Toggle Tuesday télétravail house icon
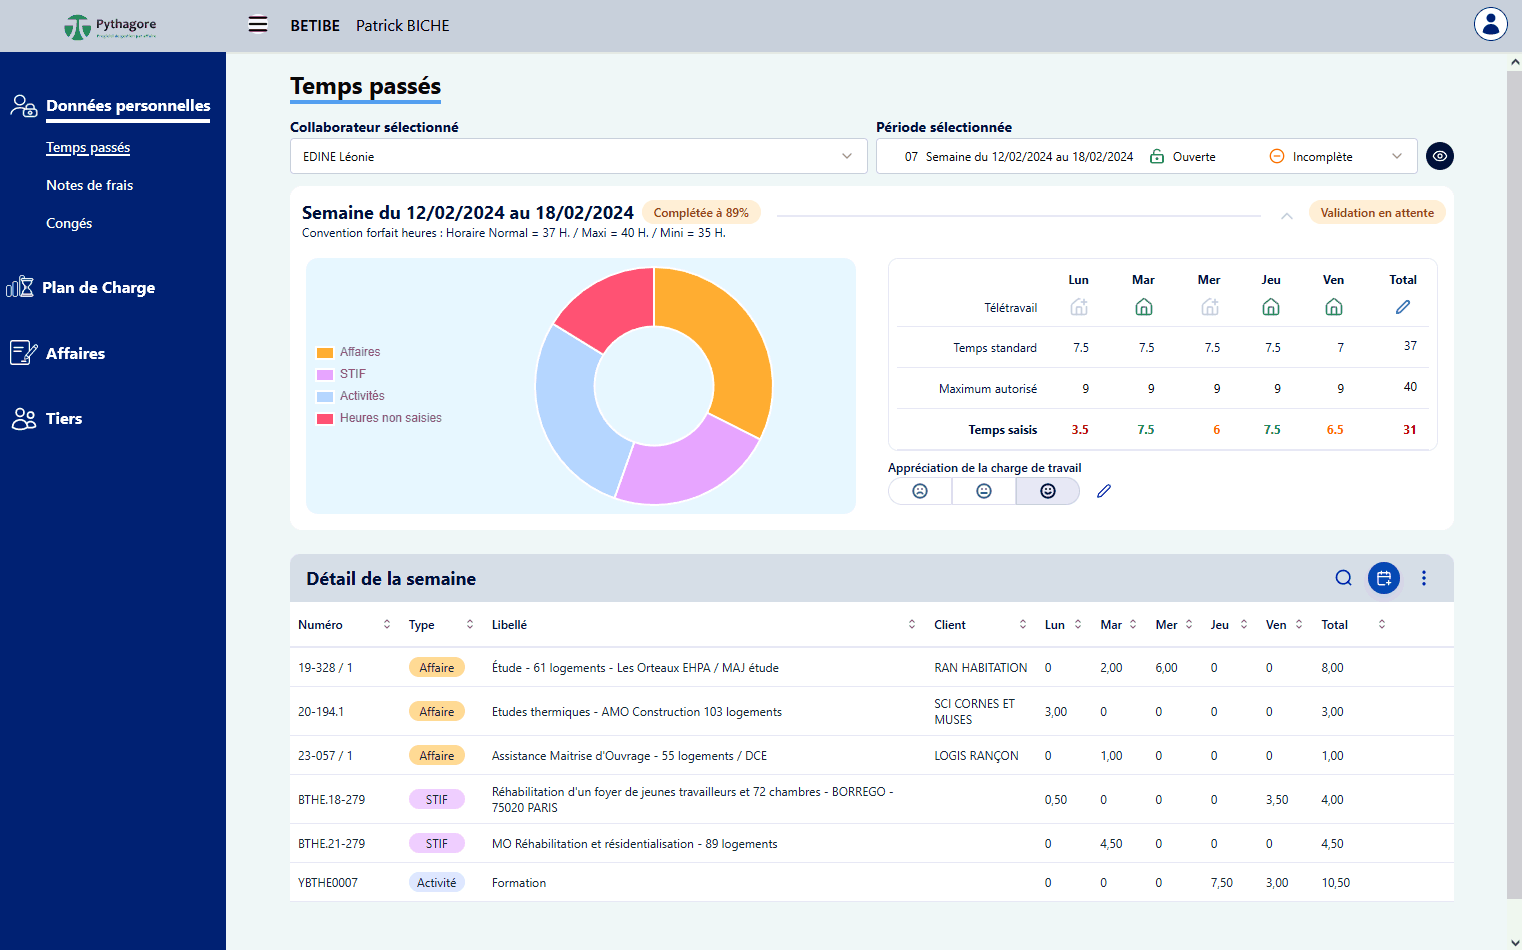This screenshot has width=1522, height=950. coord(1143,308)
